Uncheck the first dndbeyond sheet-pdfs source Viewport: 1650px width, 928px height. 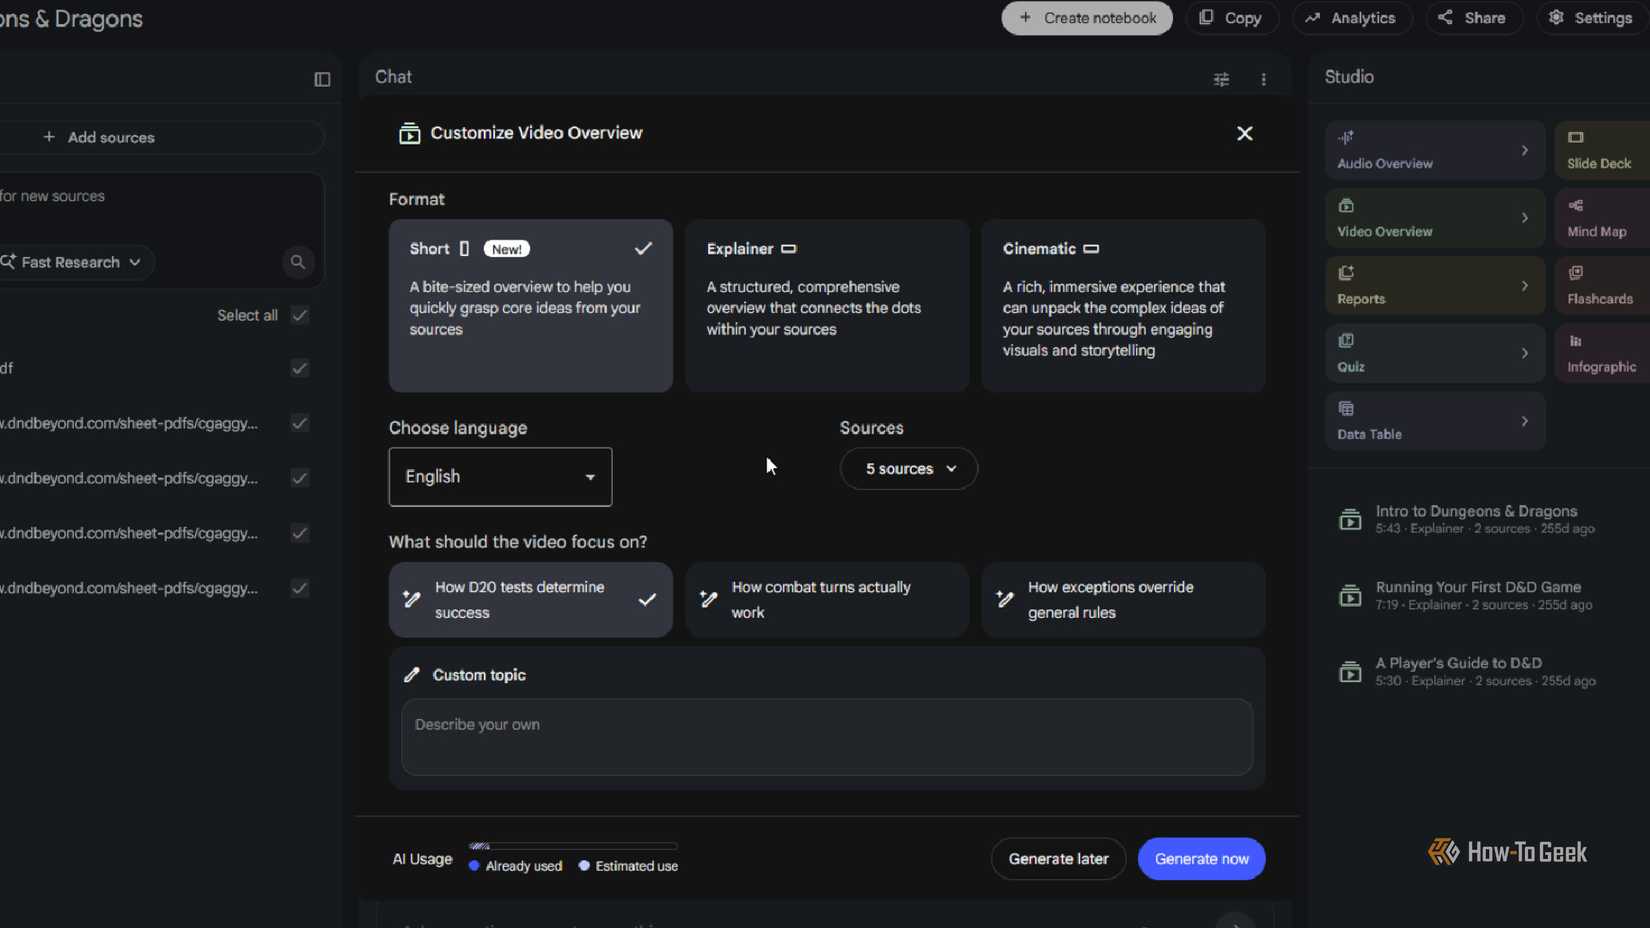coord(299,423)
